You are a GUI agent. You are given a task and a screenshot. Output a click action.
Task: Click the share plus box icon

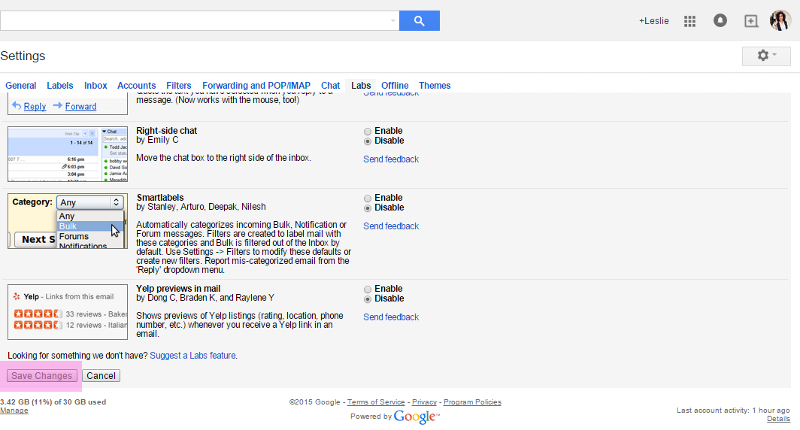(x=751, y=21)
